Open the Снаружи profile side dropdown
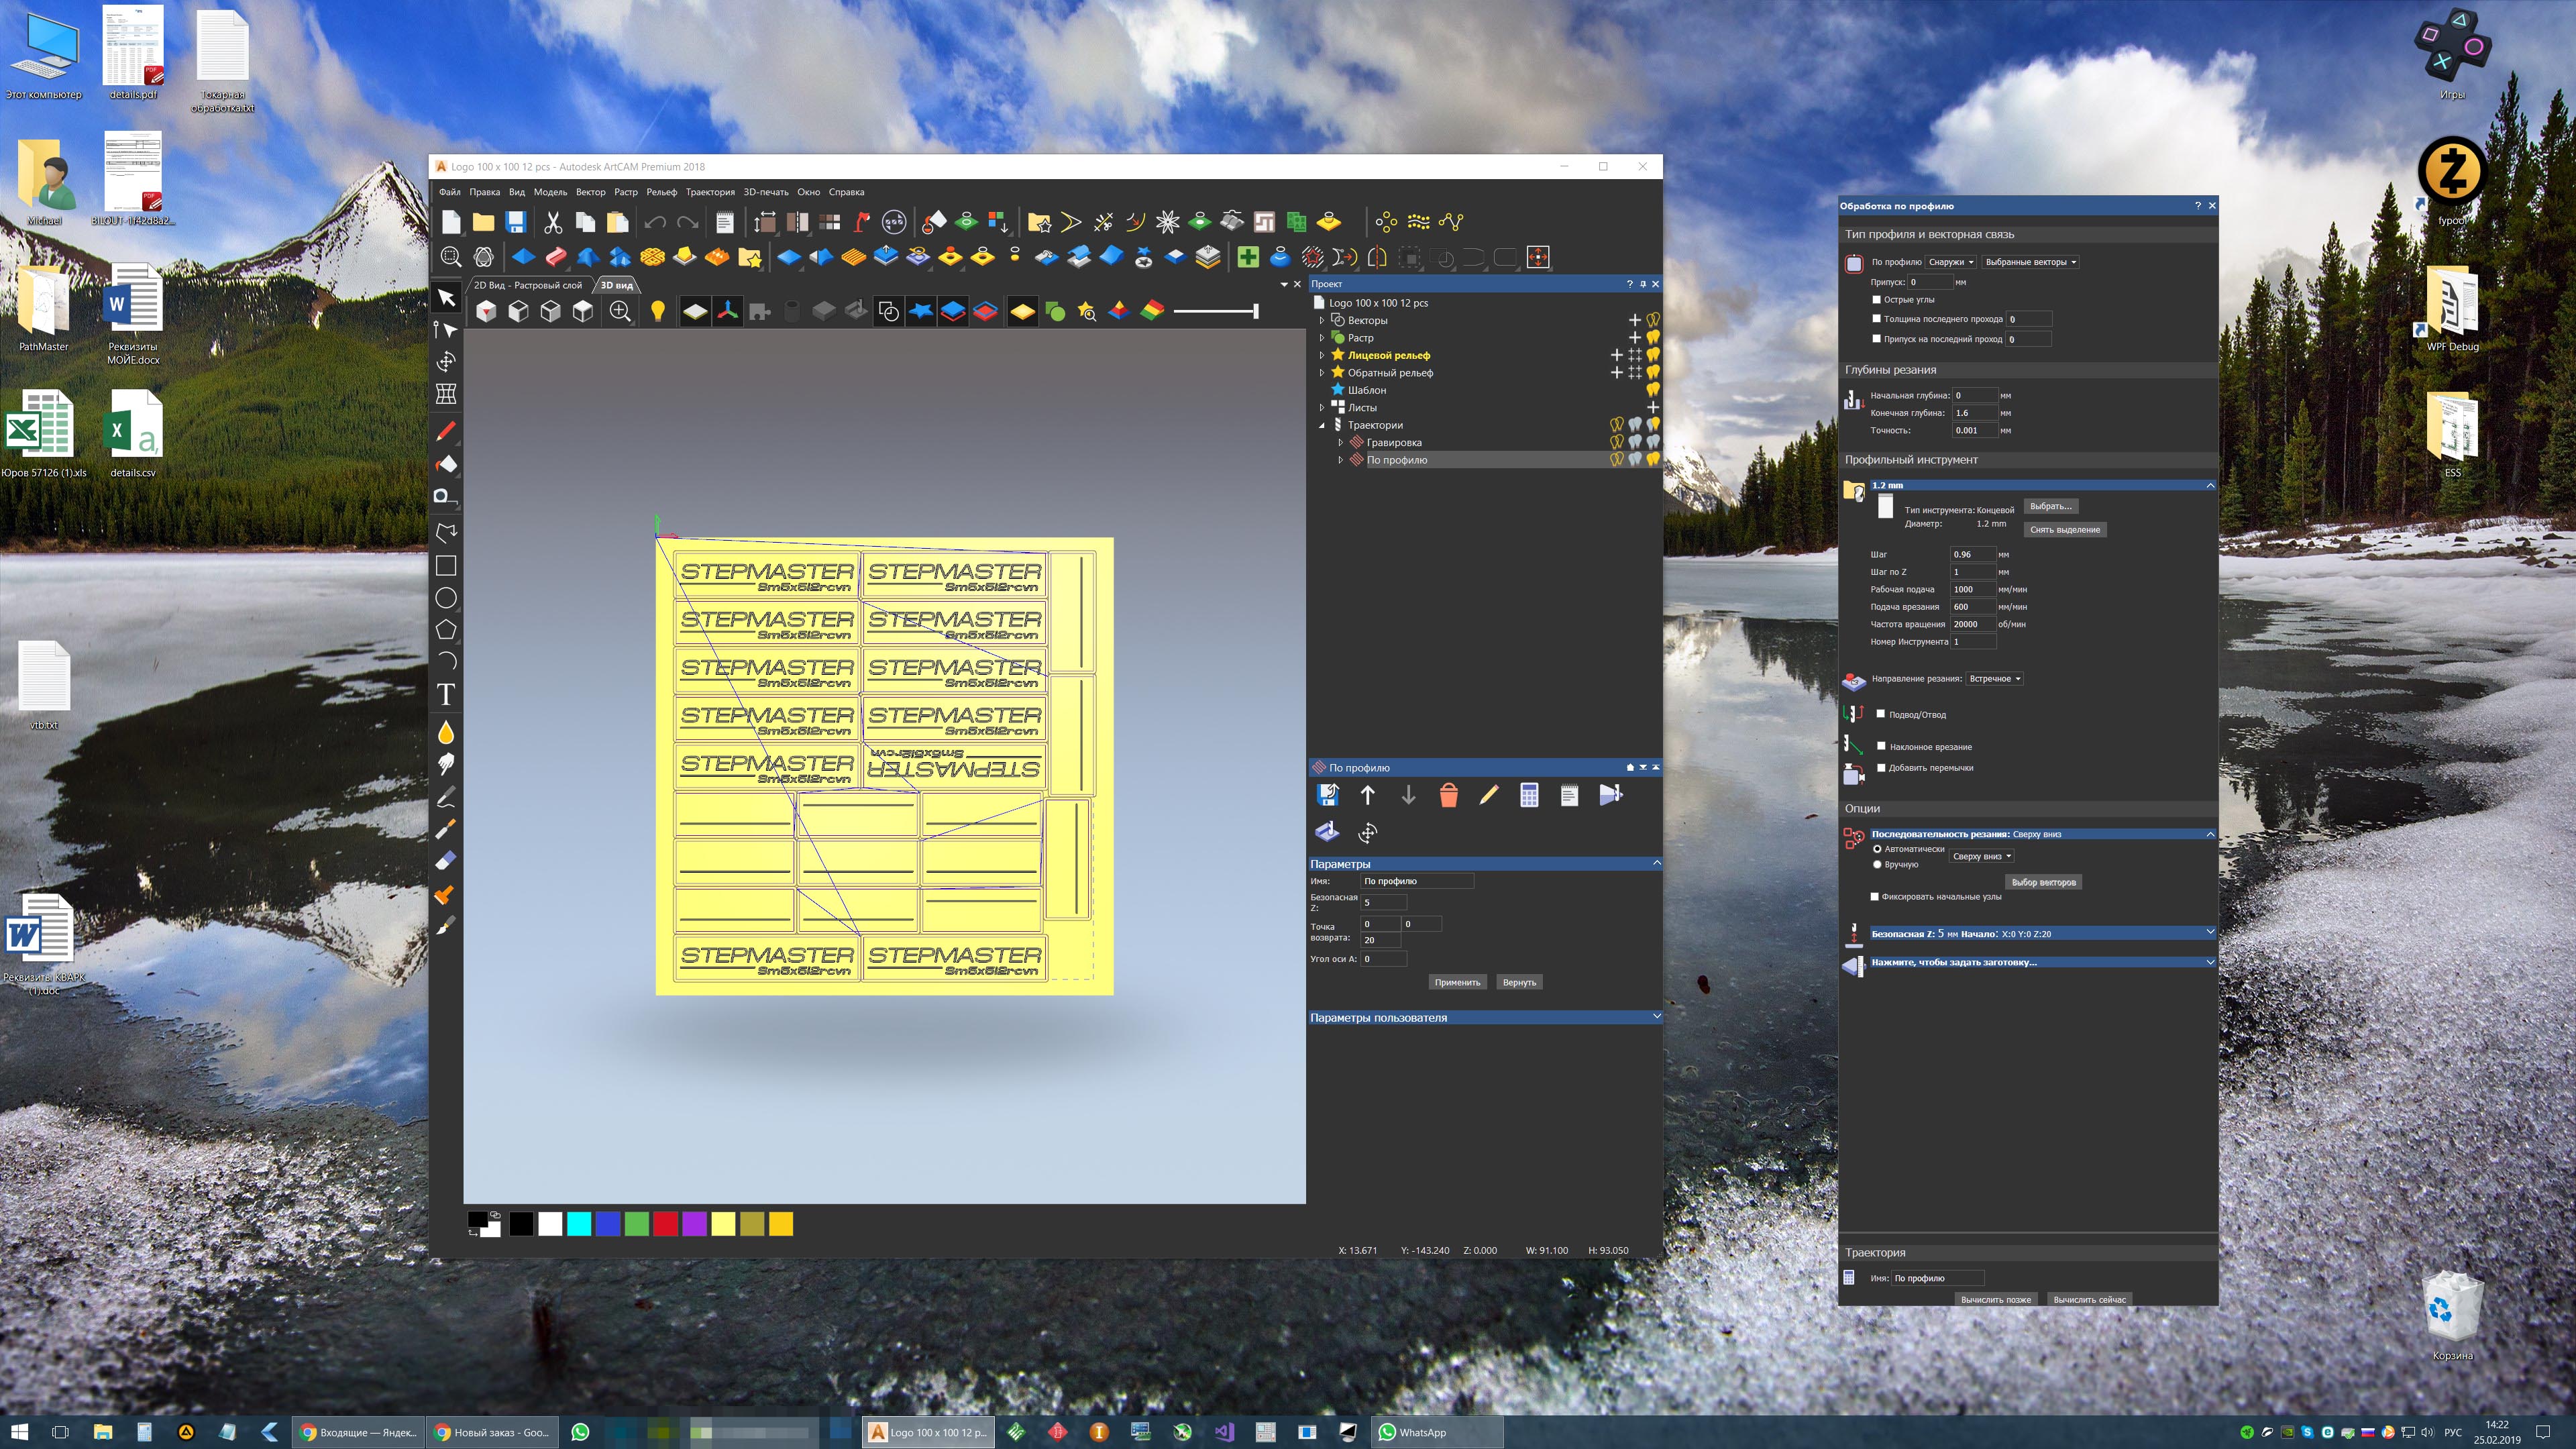2576x1449 pixels. point(1950,262)
